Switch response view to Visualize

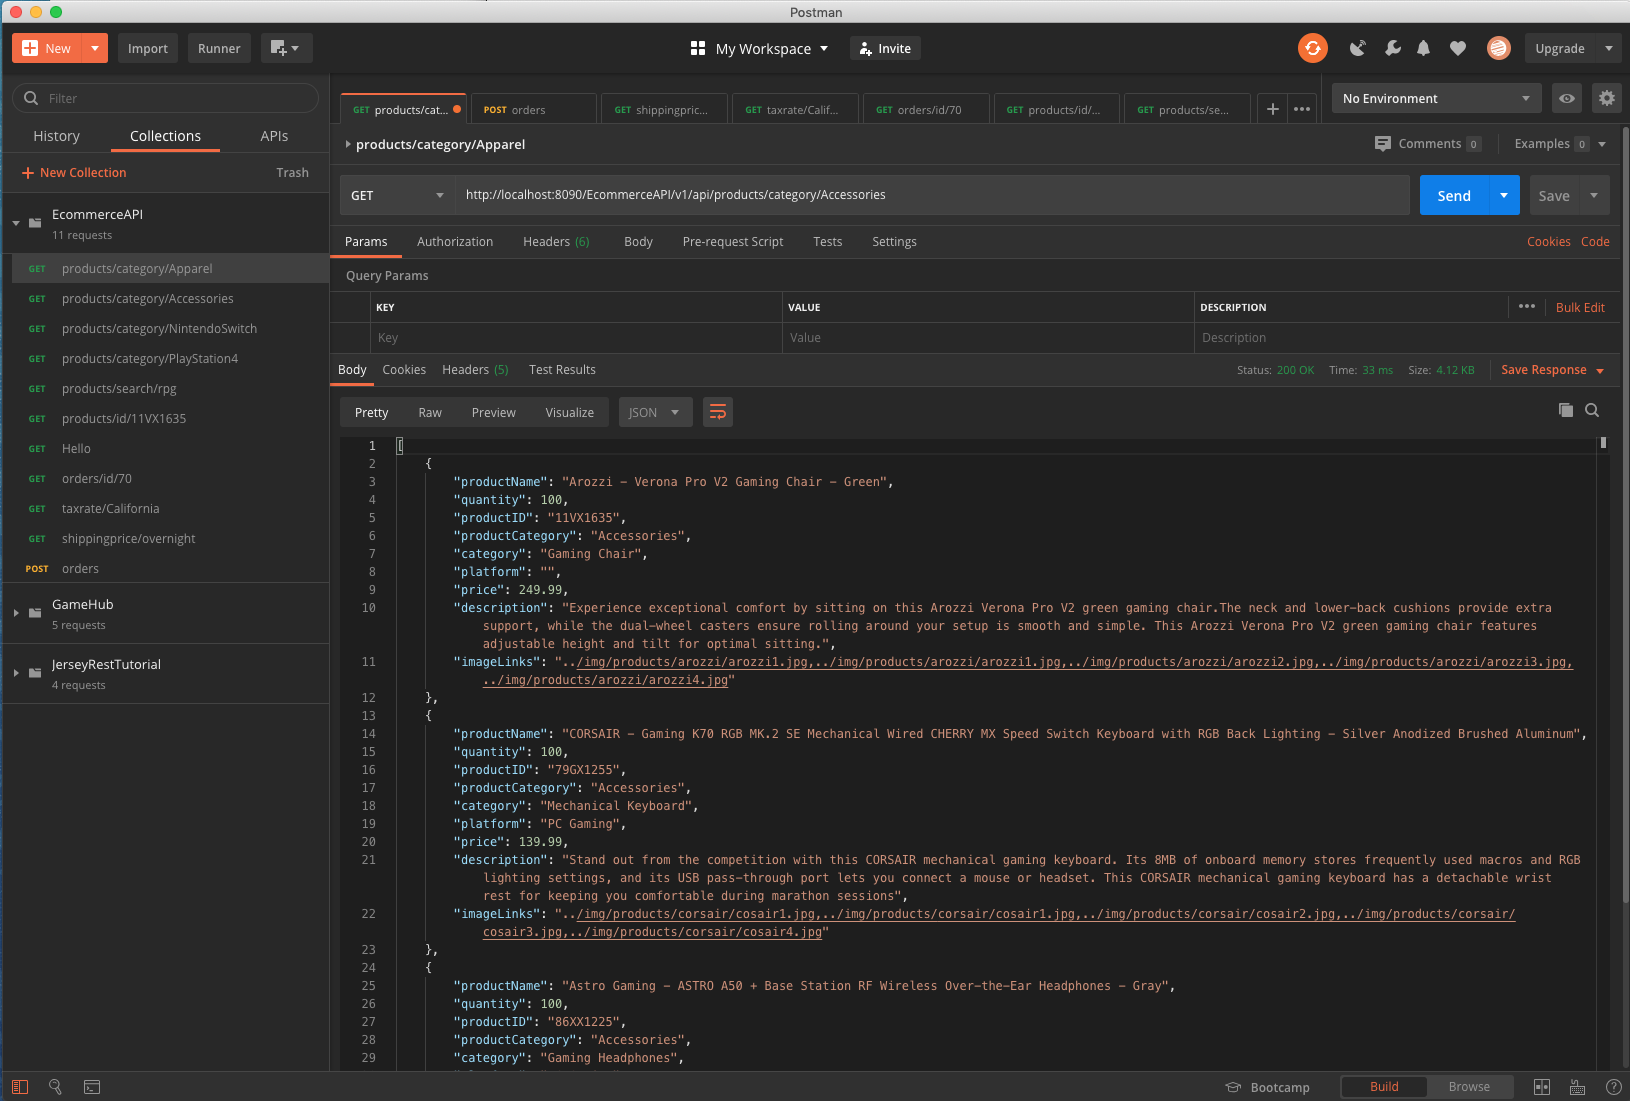570,412
